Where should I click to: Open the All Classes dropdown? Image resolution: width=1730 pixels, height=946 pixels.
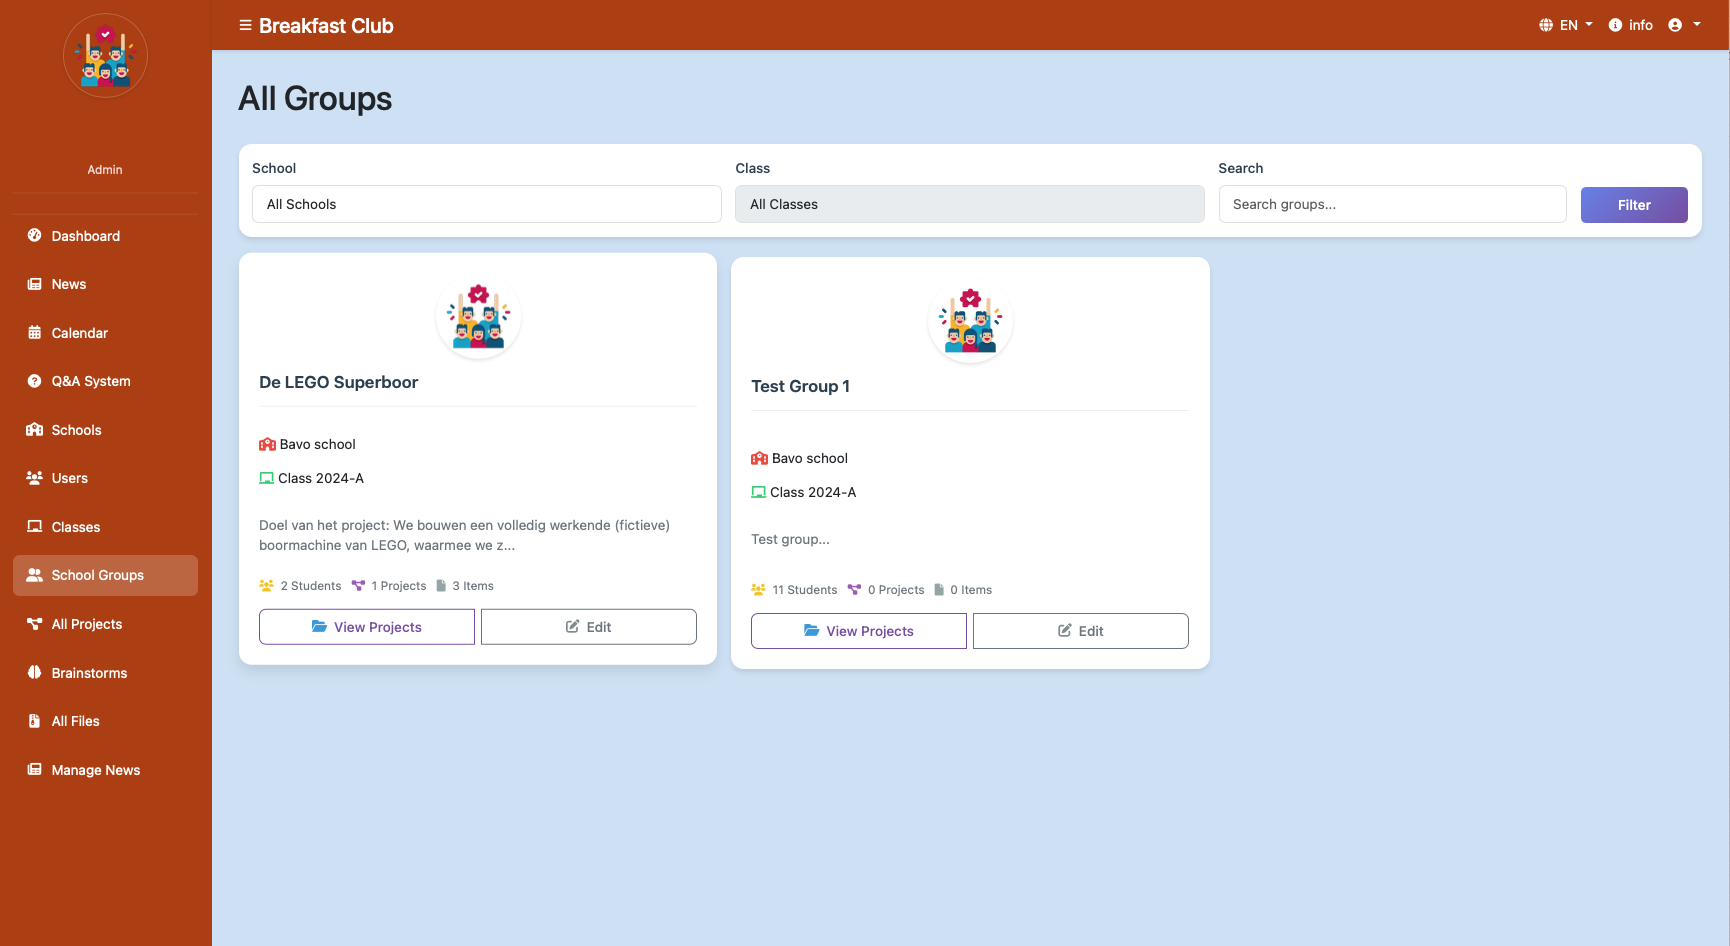point(969,204)
